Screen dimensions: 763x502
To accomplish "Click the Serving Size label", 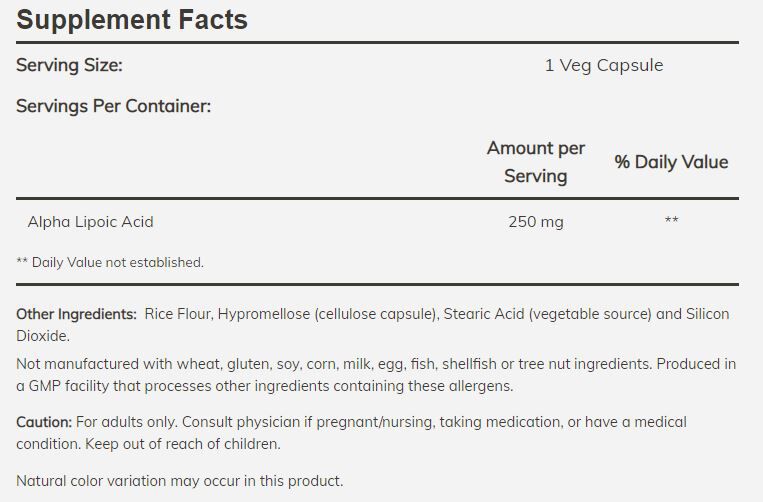I will [69, 65].
